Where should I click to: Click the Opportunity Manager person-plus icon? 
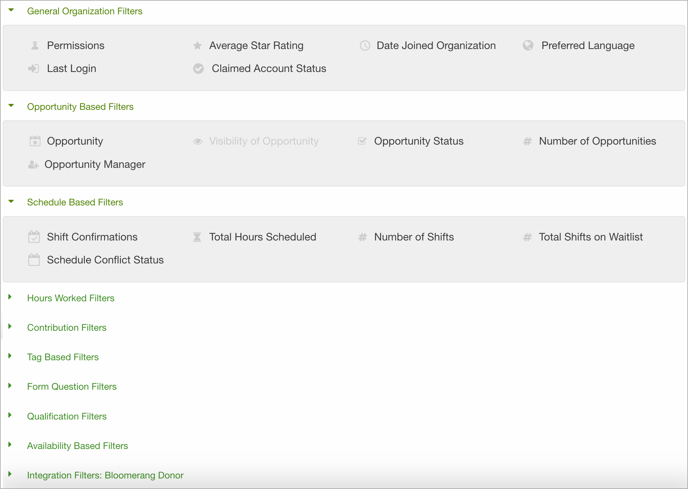coord(33,165)
